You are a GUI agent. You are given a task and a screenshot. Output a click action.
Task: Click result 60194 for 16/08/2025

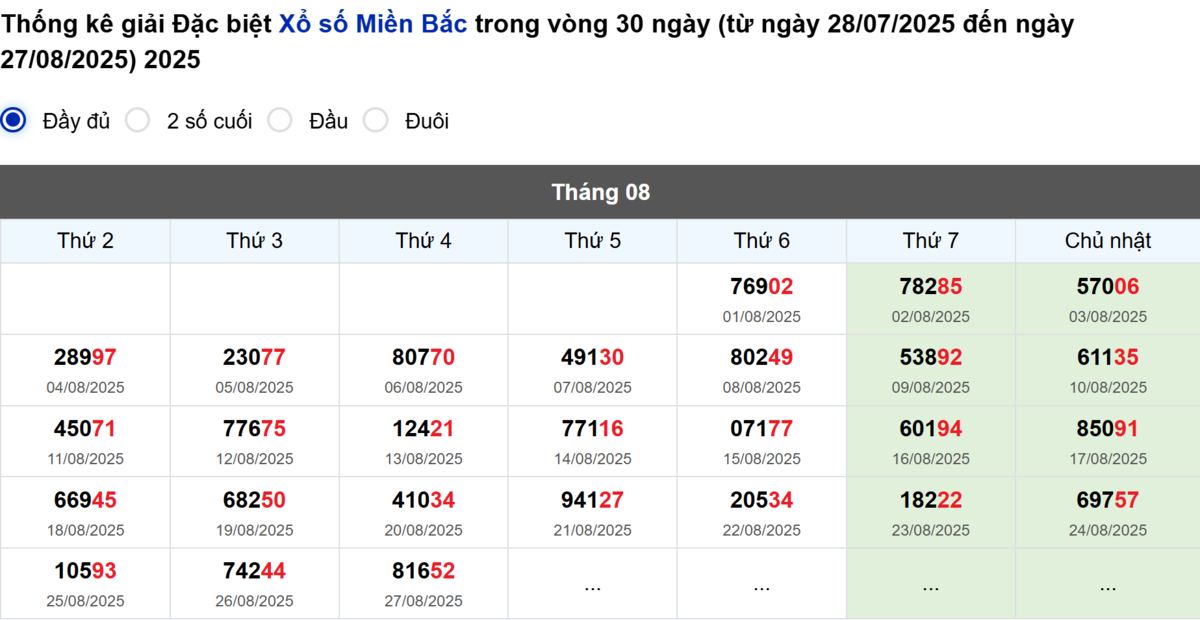pyautogui.click(x=930, y=429)
